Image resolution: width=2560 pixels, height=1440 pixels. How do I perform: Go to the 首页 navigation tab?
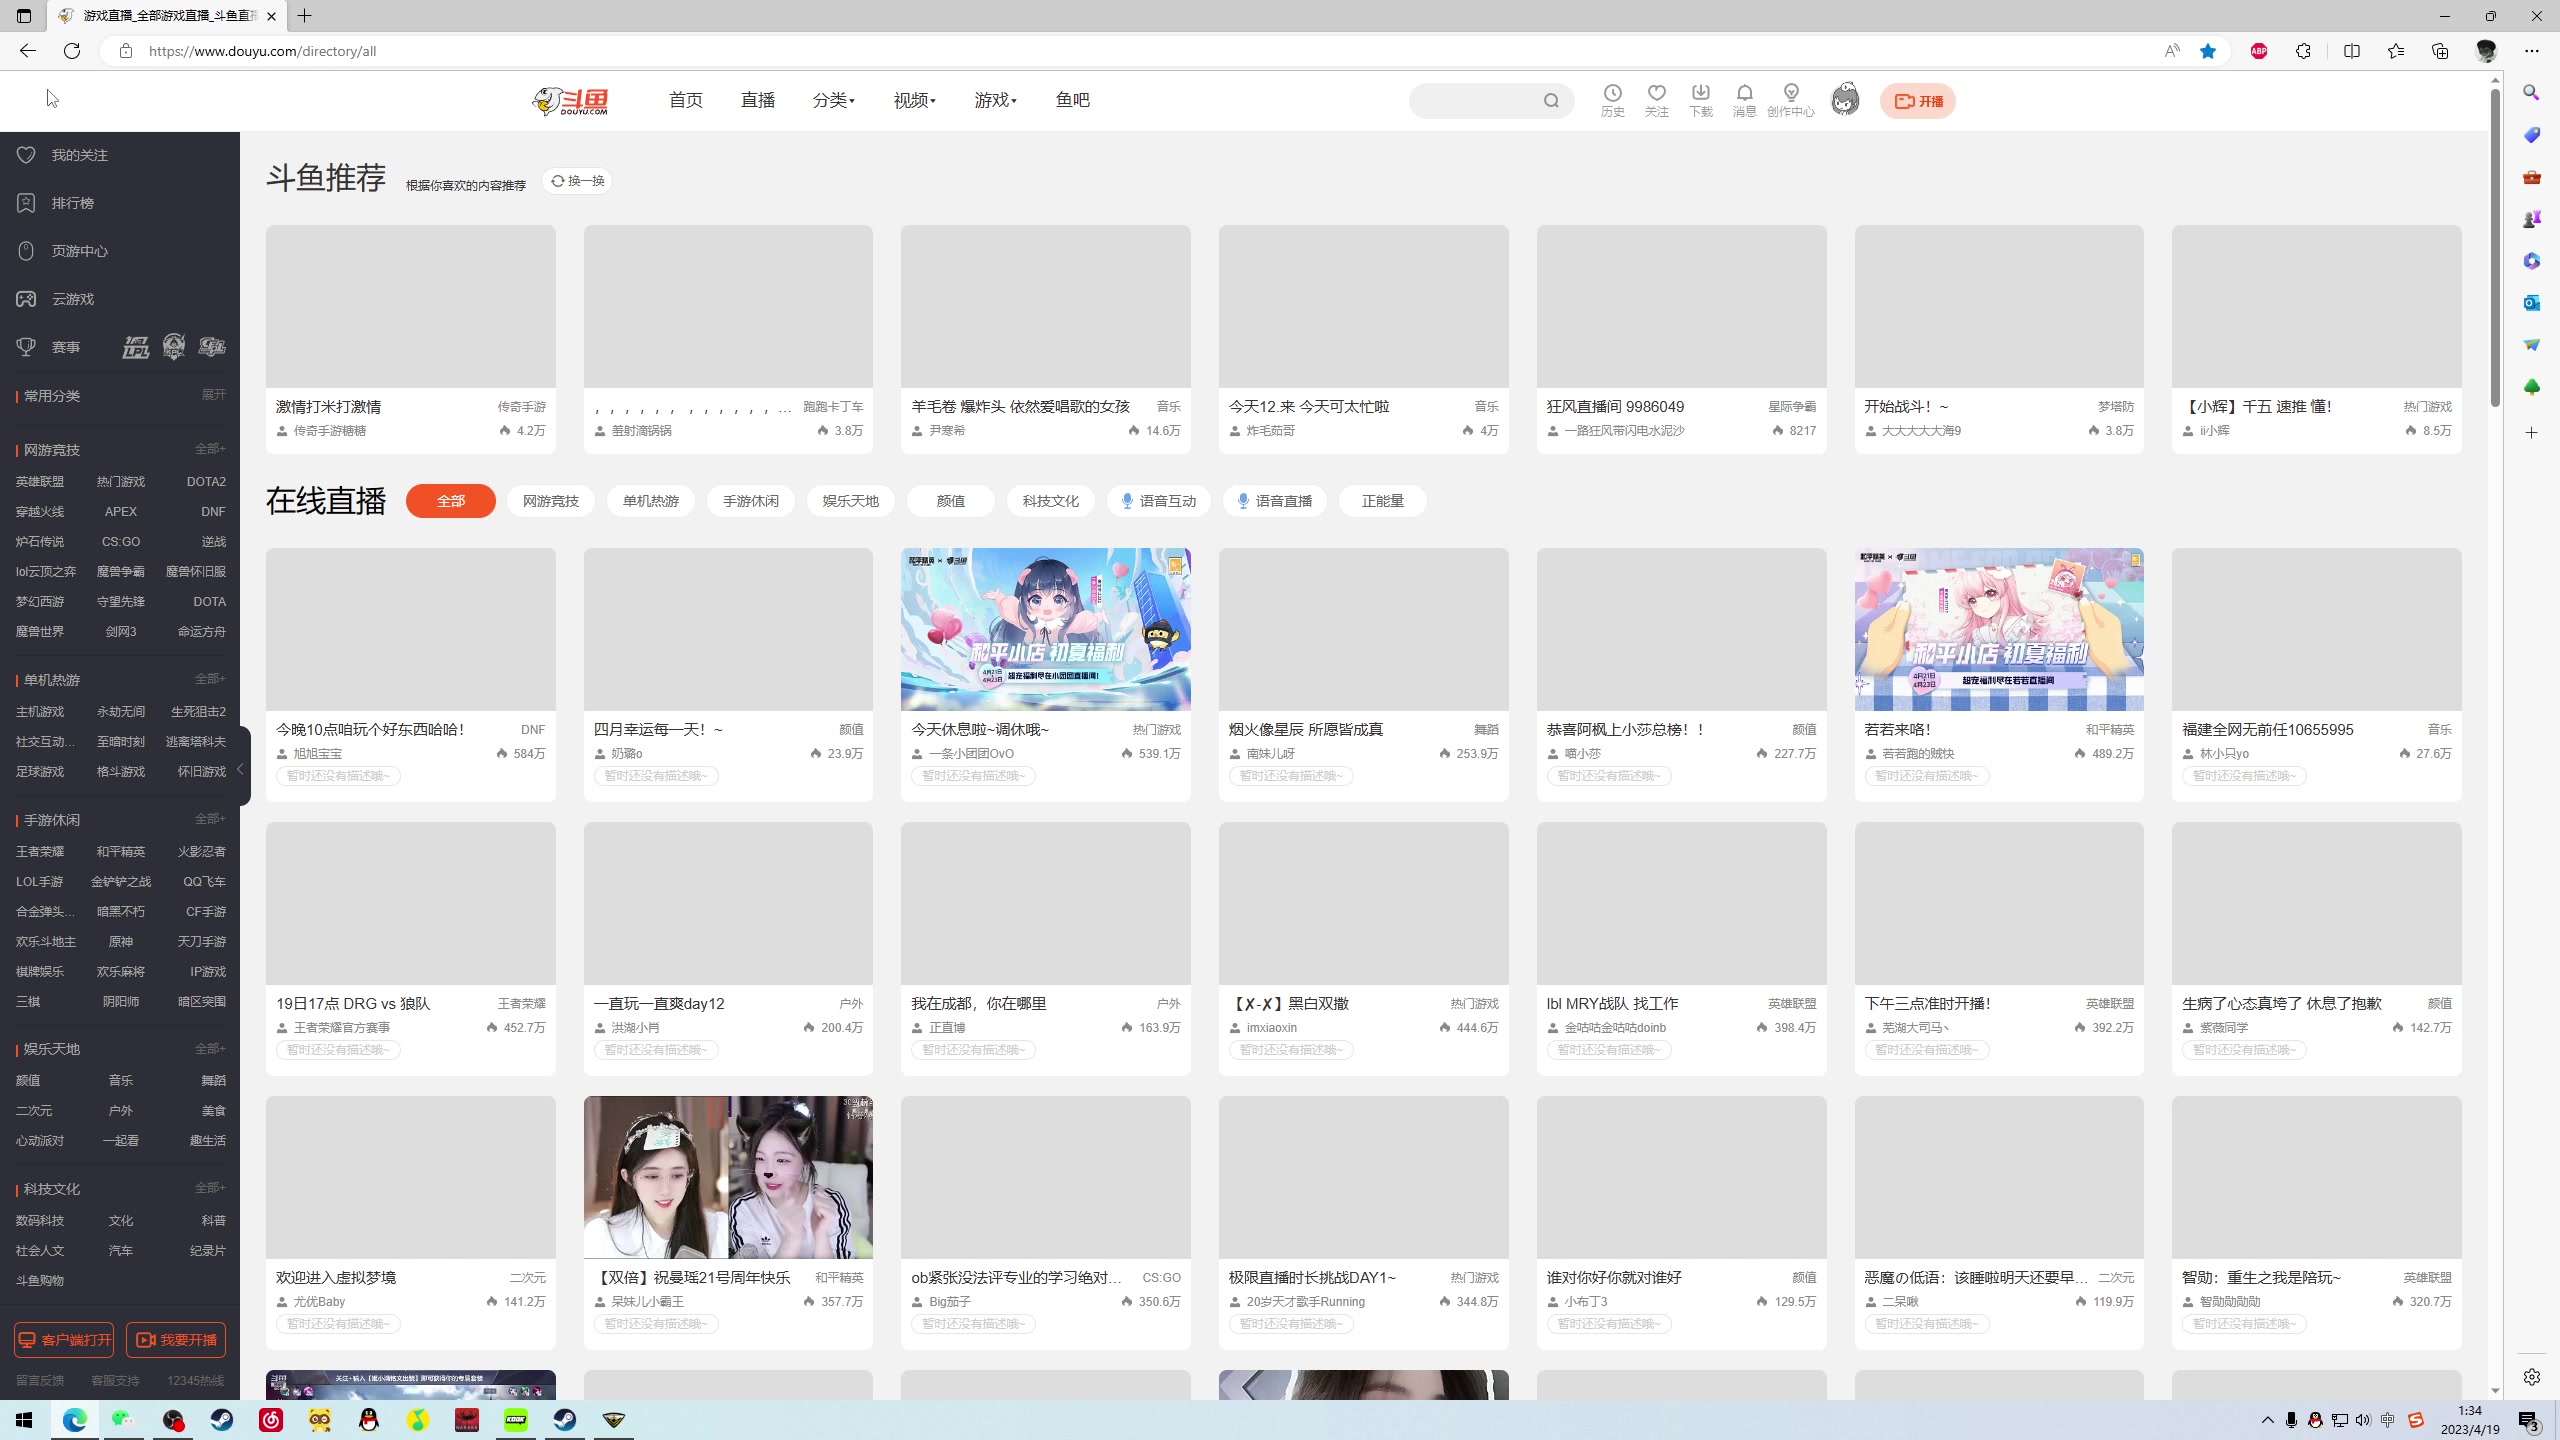(685, 100)
